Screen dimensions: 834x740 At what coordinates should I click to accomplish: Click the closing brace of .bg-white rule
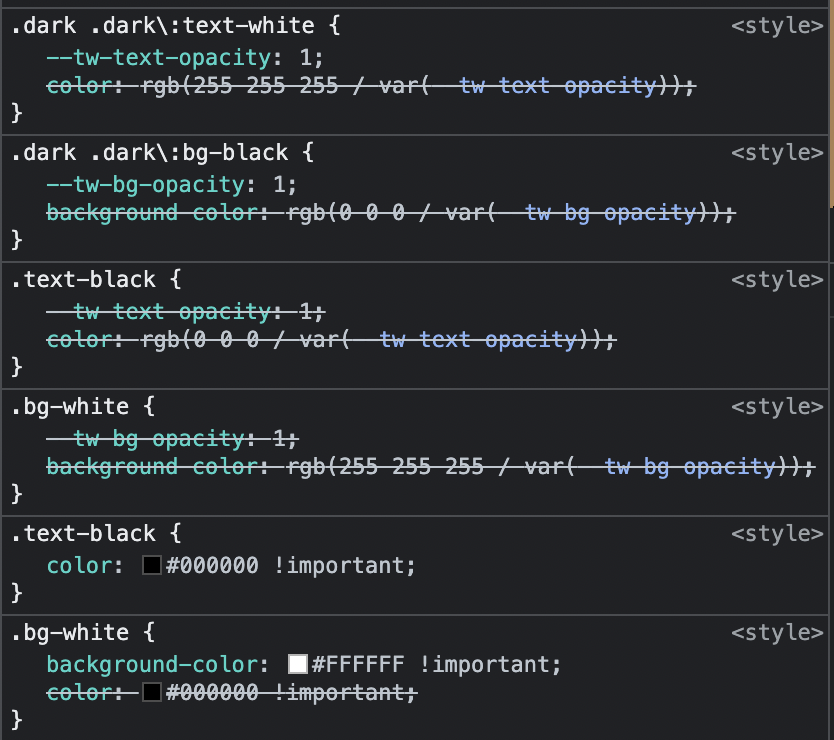(15, 719)
